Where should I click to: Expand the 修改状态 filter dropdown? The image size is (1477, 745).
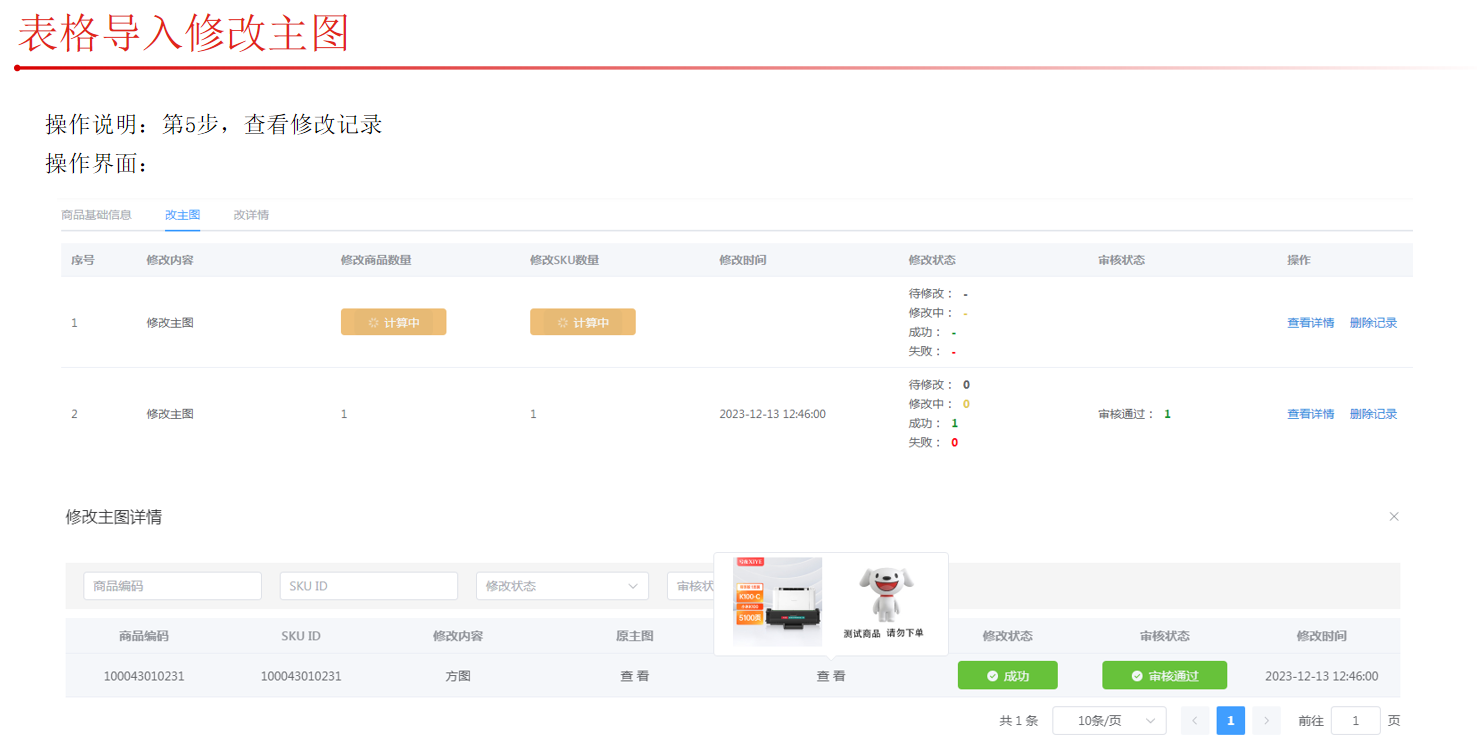click(x=562, y=586)
